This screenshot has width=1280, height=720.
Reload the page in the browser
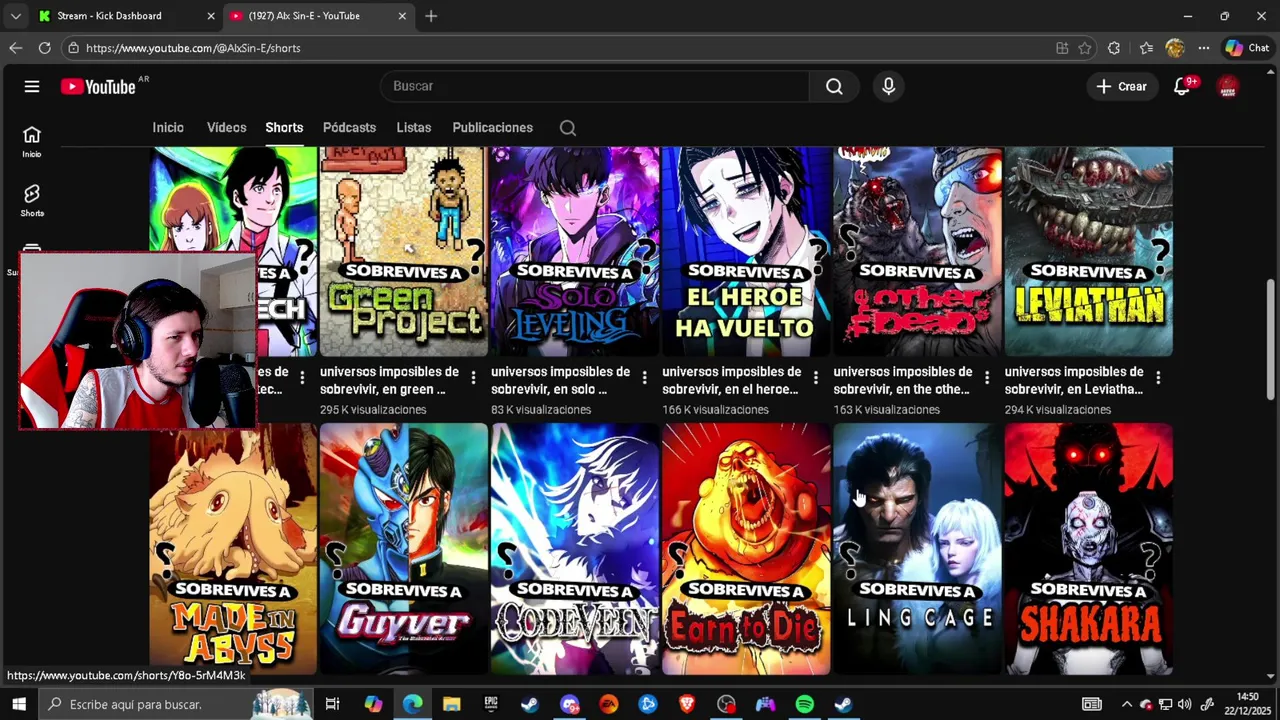pyautogui.click(x=44, y=48)
